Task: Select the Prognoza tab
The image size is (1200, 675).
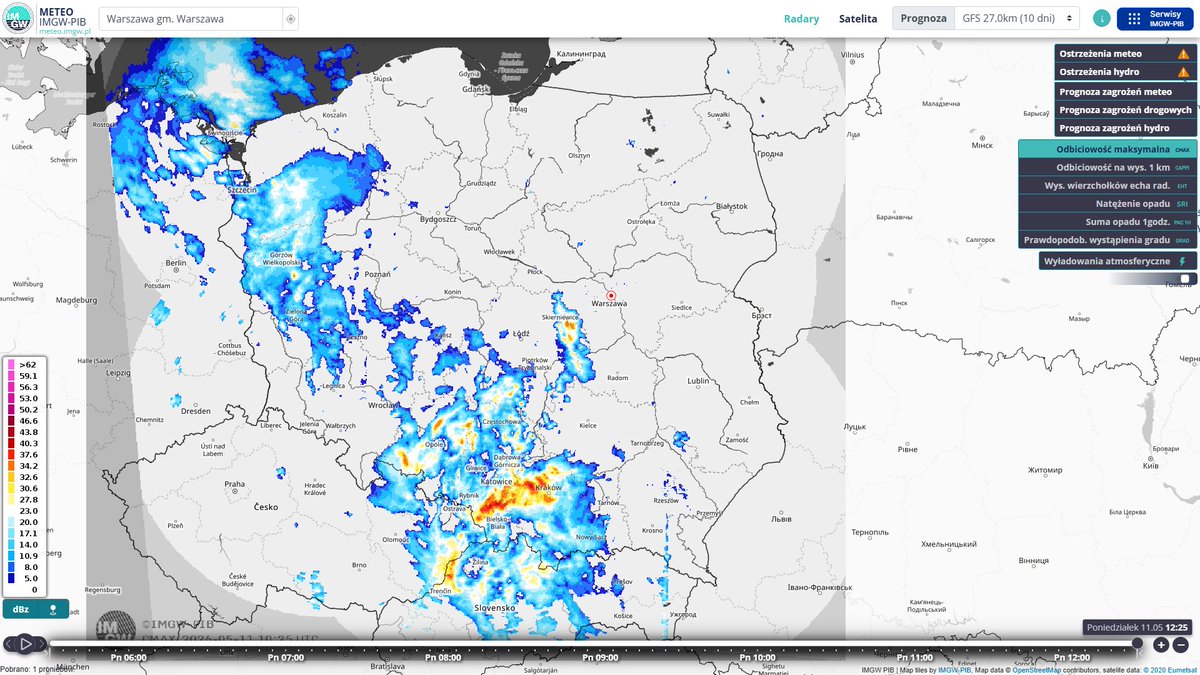Action: point(923,18)
